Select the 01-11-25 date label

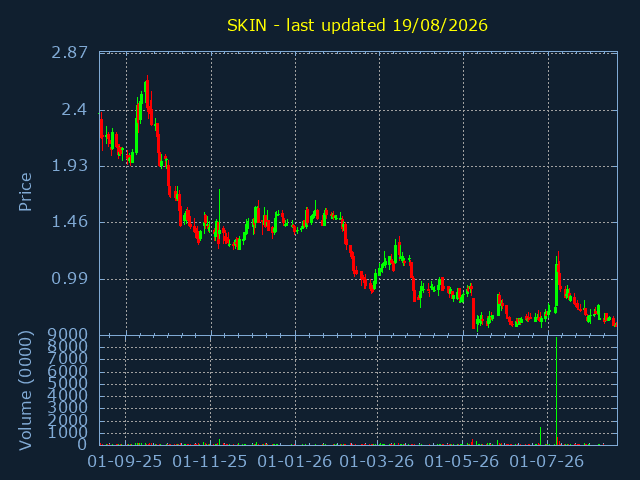coord(210,462)
